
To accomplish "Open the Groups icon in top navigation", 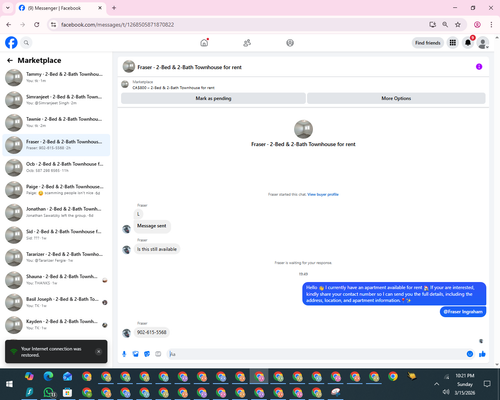I will [x=290, y=43].
